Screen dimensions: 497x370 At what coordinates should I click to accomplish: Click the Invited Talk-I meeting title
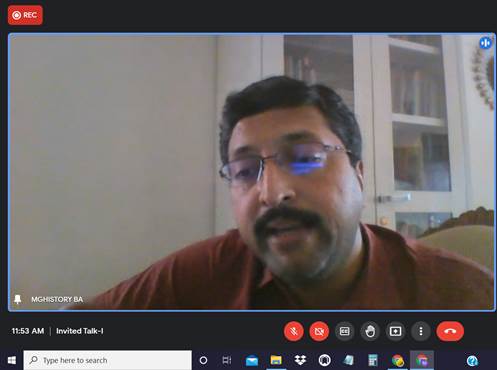point(80,331)
